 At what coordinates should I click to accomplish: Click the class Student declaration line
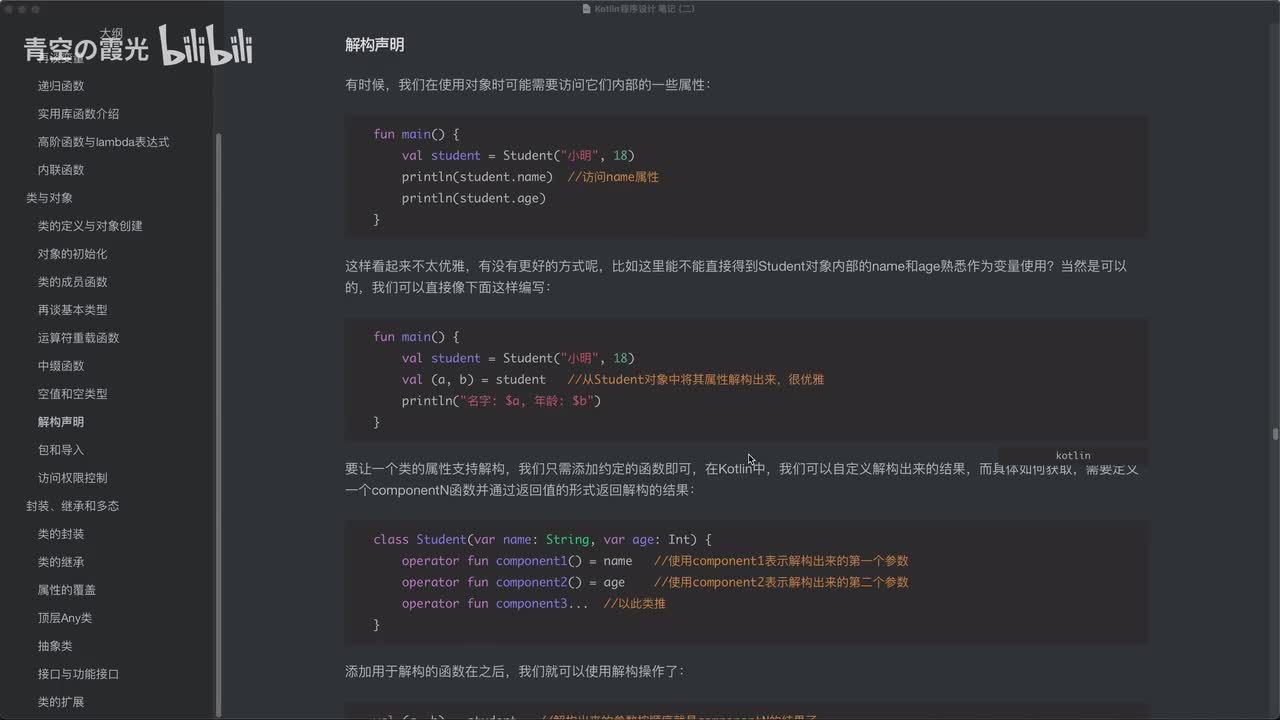542,539
